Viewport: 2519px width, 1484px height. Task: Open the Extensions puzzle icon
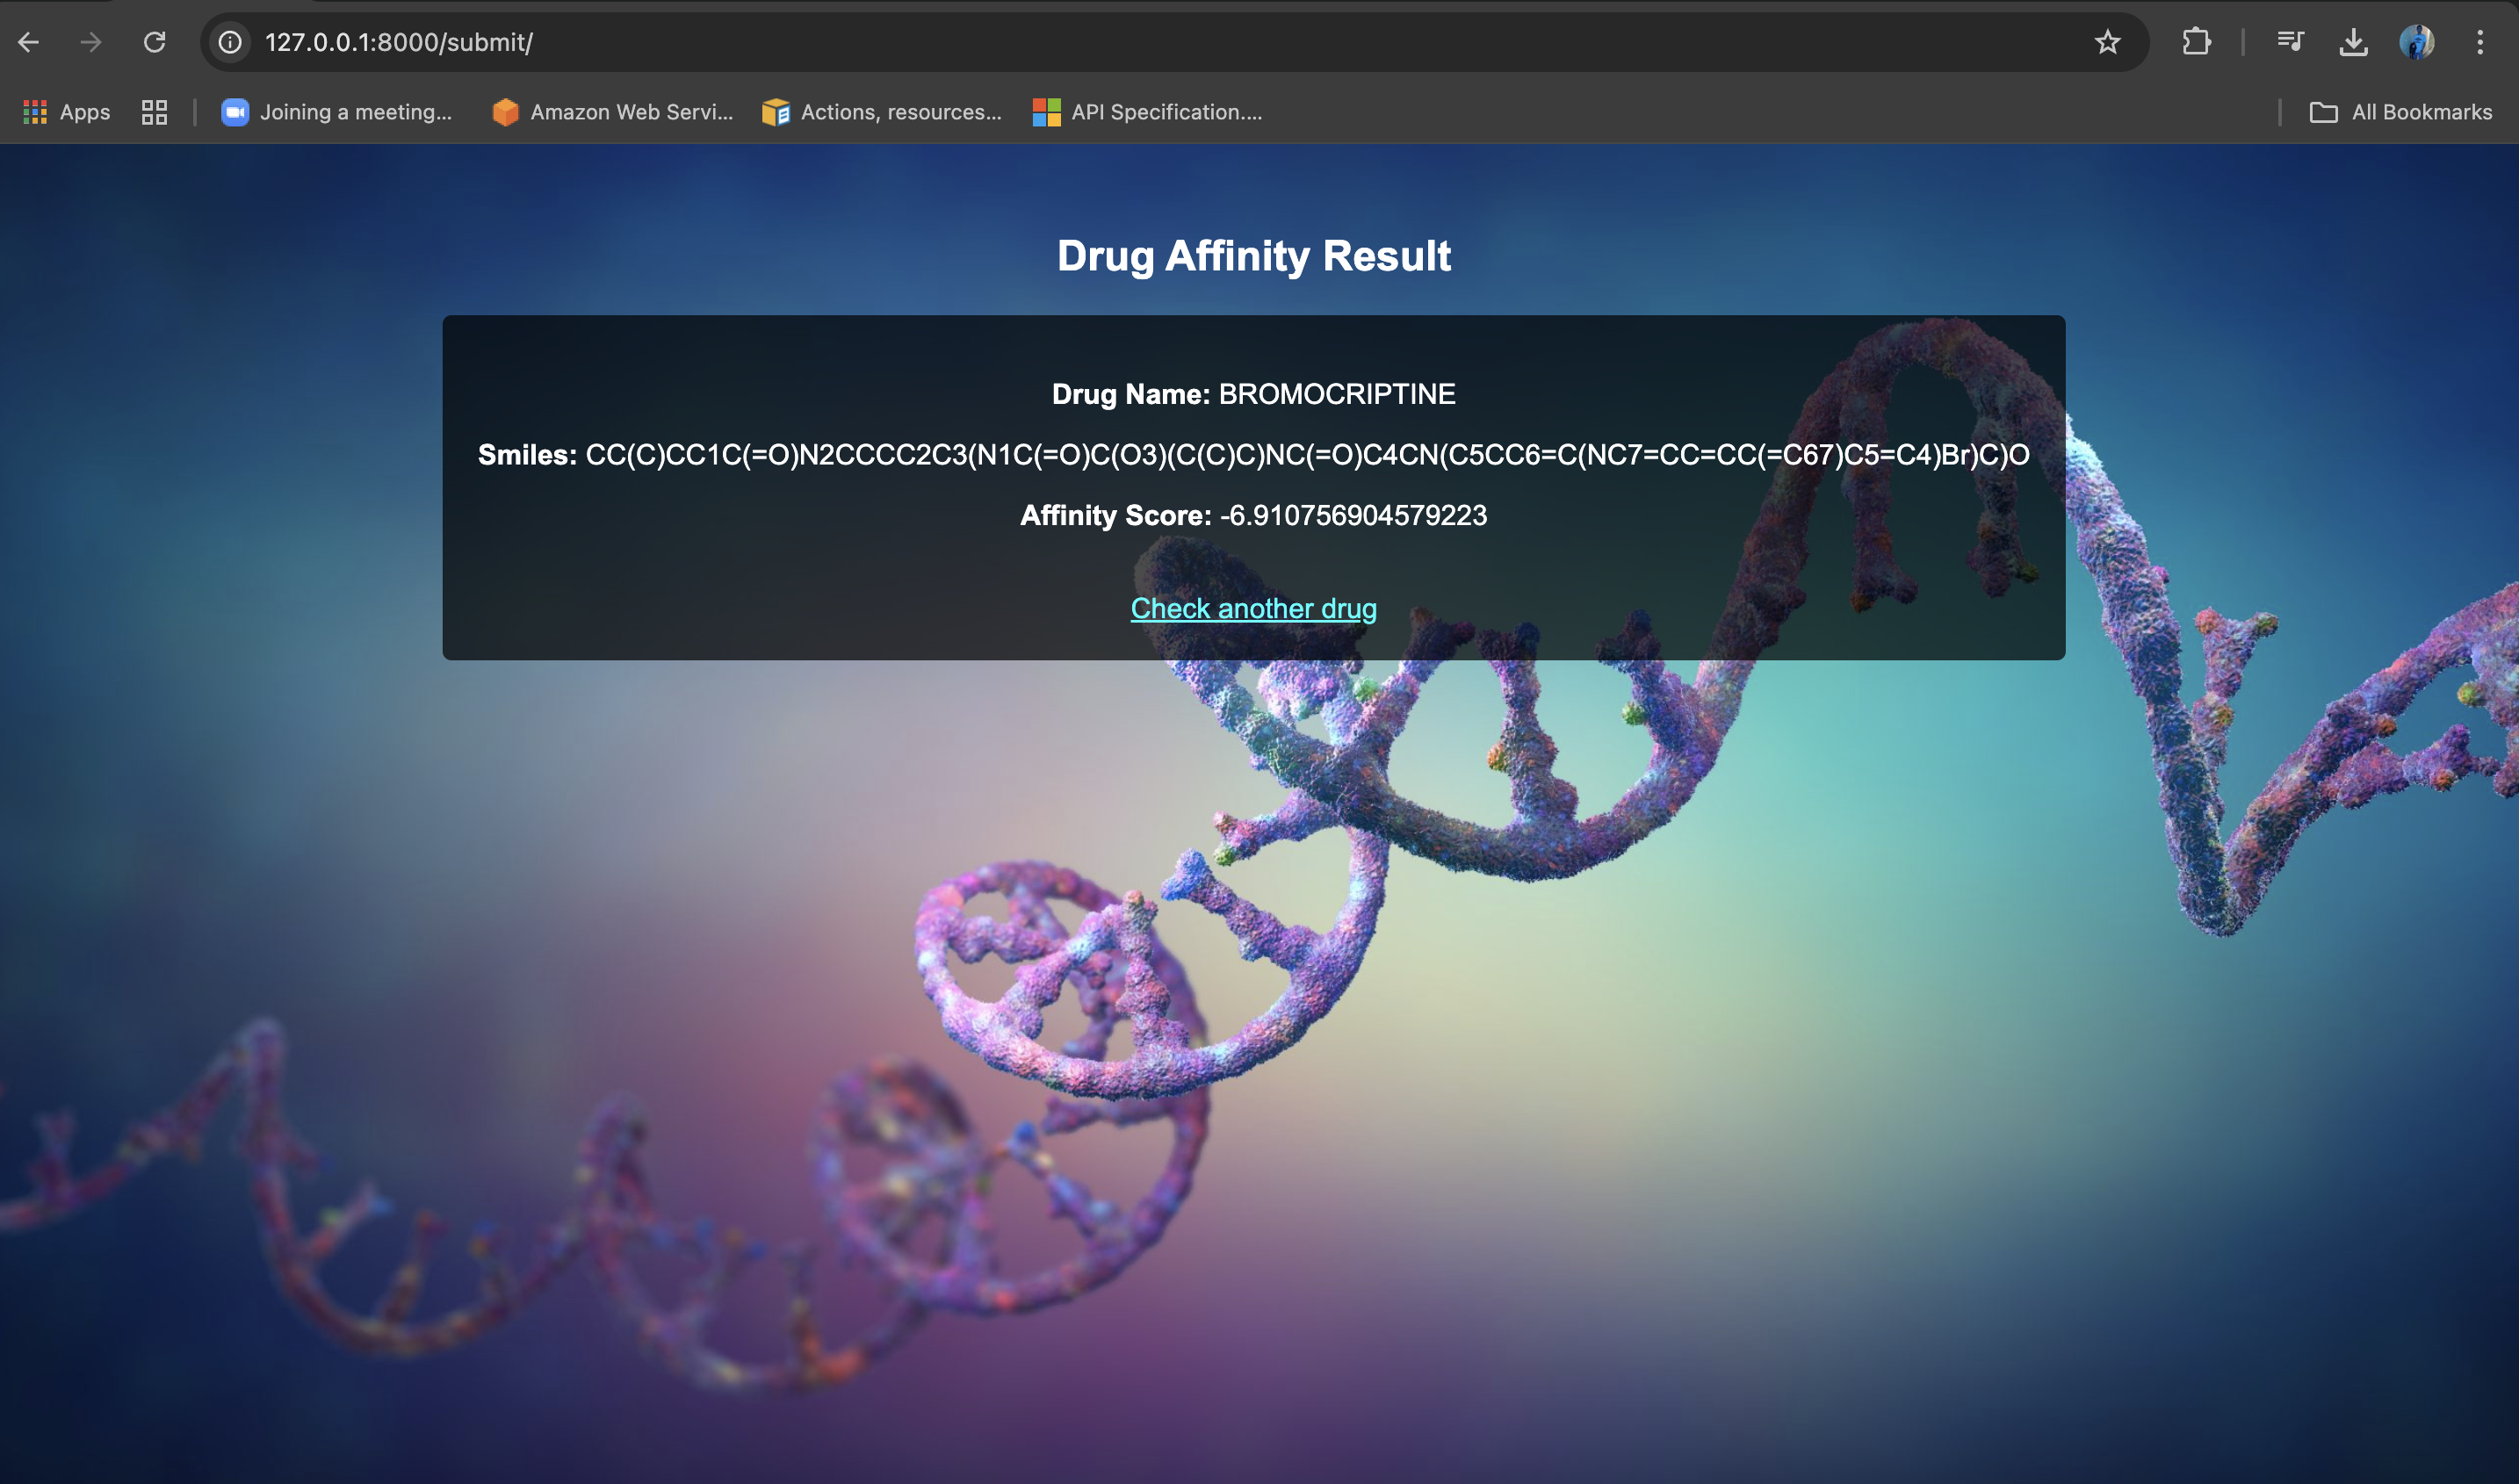tap(2196, 42)
